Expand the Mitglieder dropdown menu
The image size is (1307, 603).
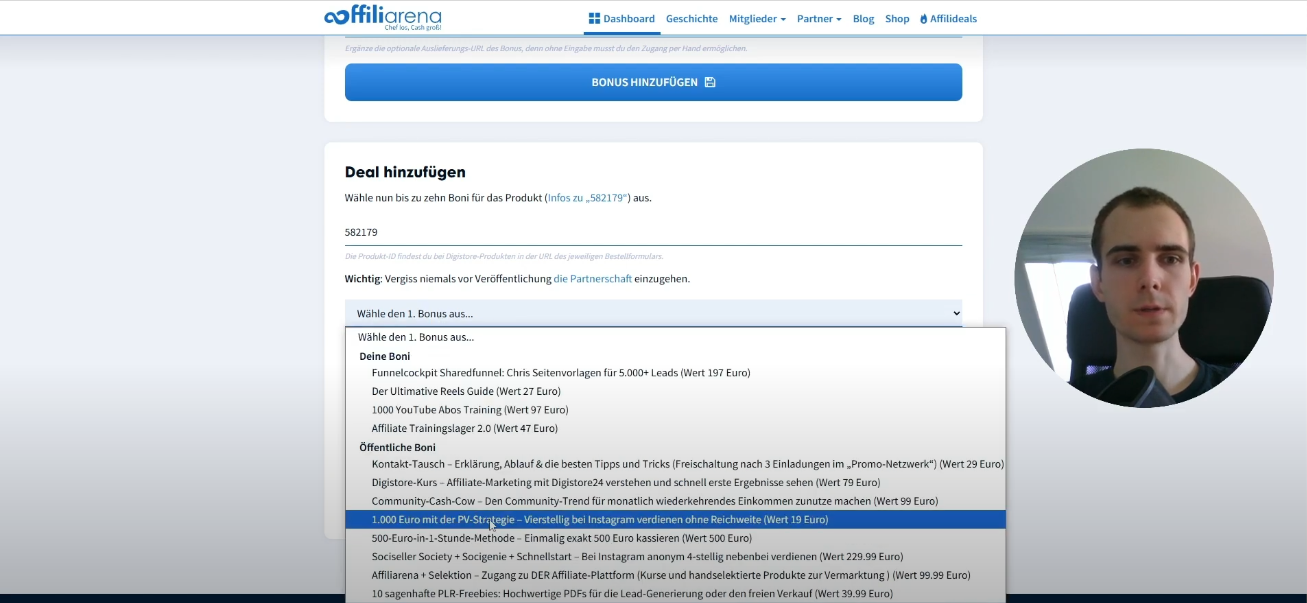tap(757, 19)
